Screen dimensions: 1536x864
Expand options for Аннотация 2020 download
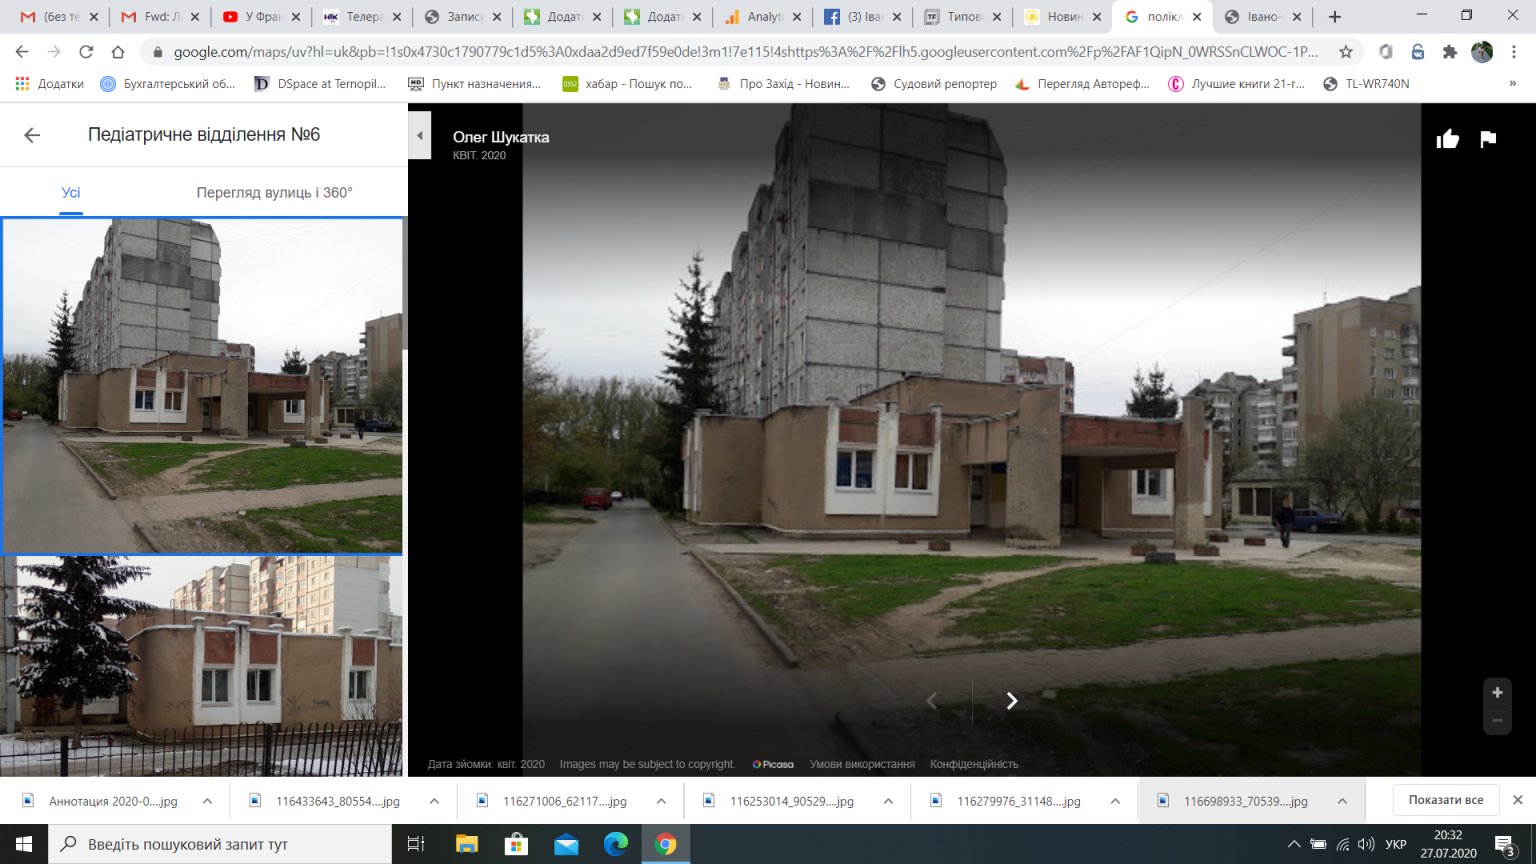207,801
